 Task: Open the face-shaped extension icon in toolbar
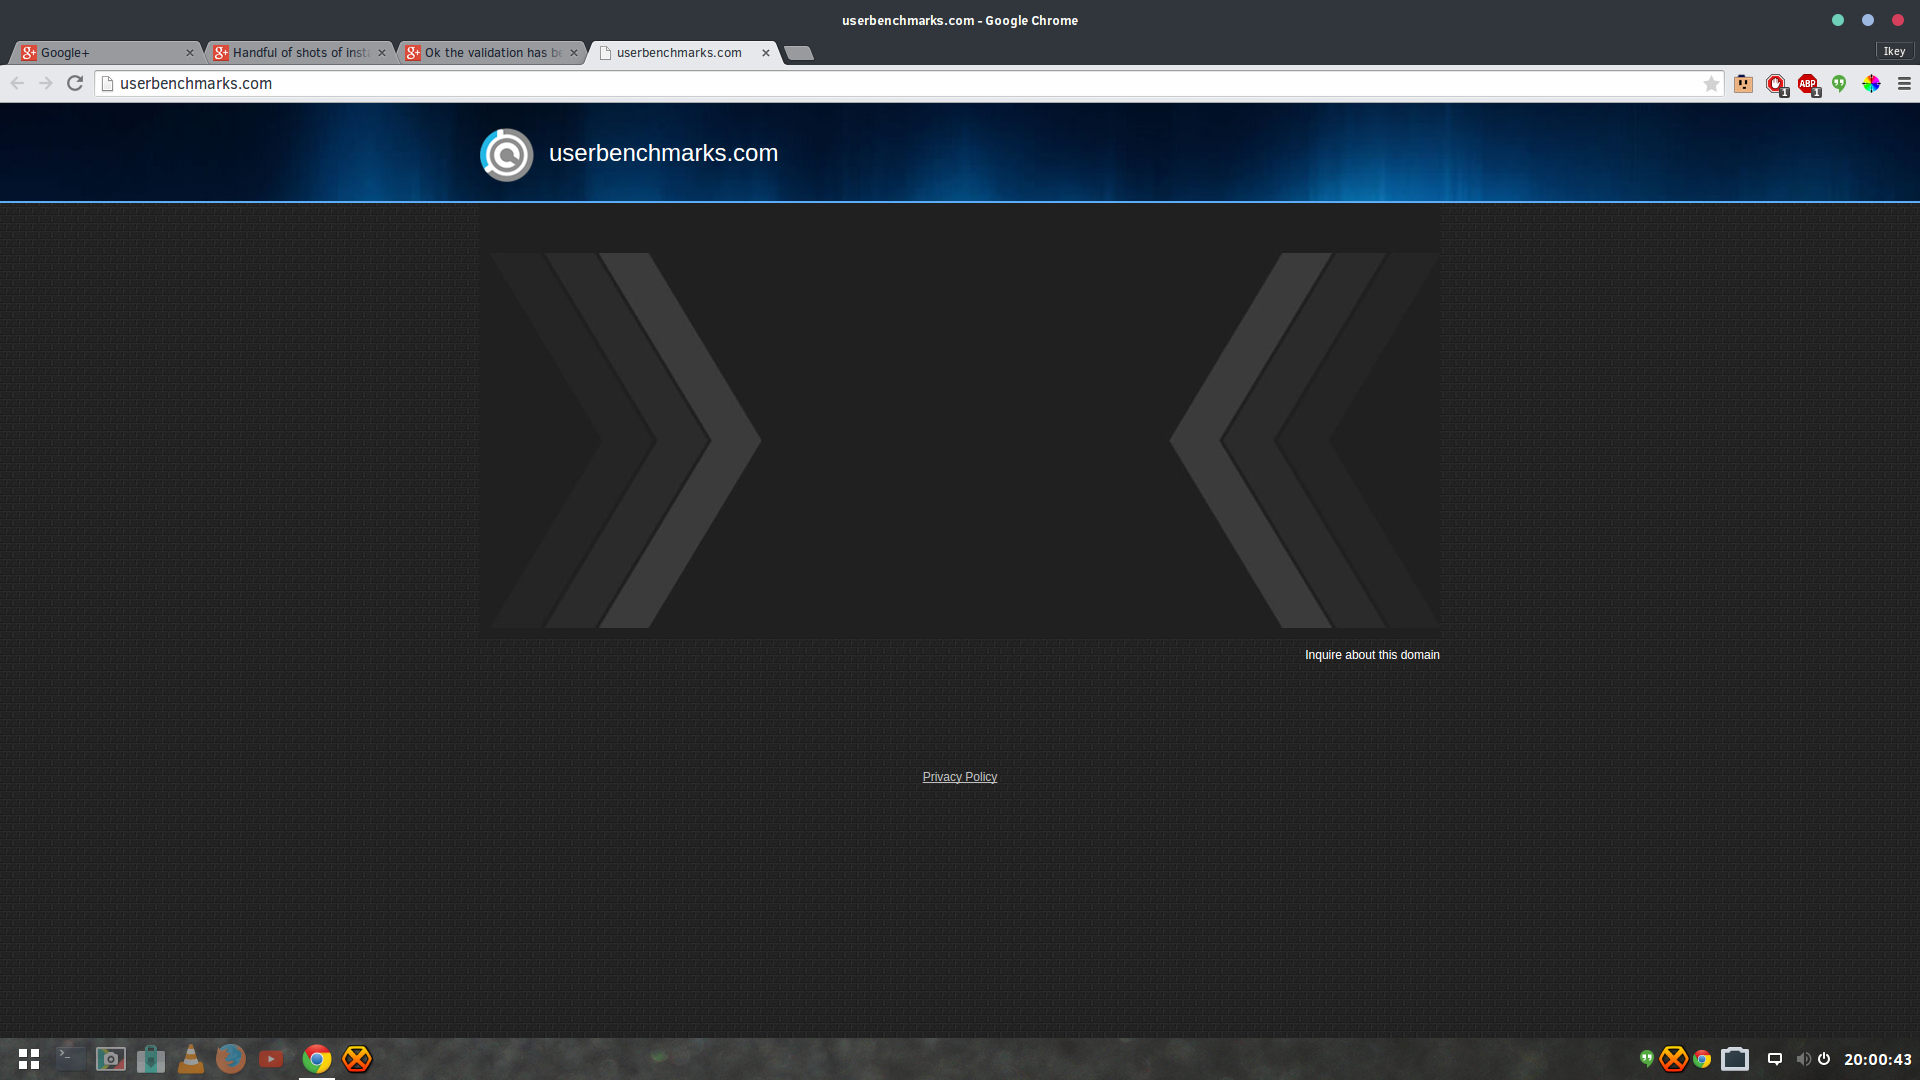click(x=1744, y=84)
